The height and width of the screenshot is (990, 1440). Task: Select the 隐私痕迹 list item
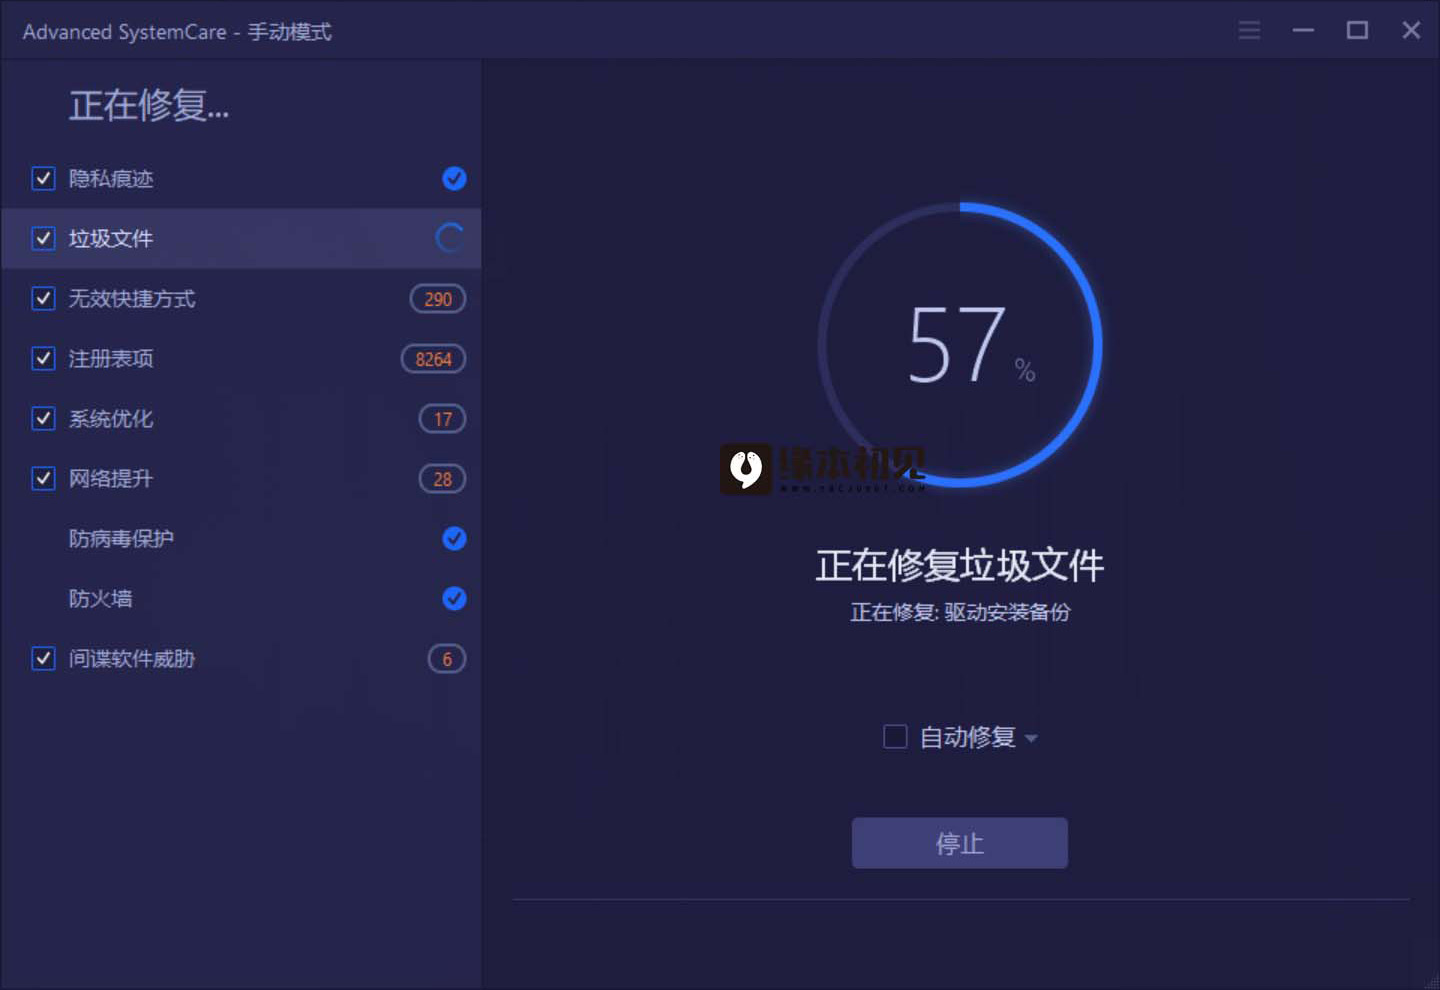click(x=241, y=178)
